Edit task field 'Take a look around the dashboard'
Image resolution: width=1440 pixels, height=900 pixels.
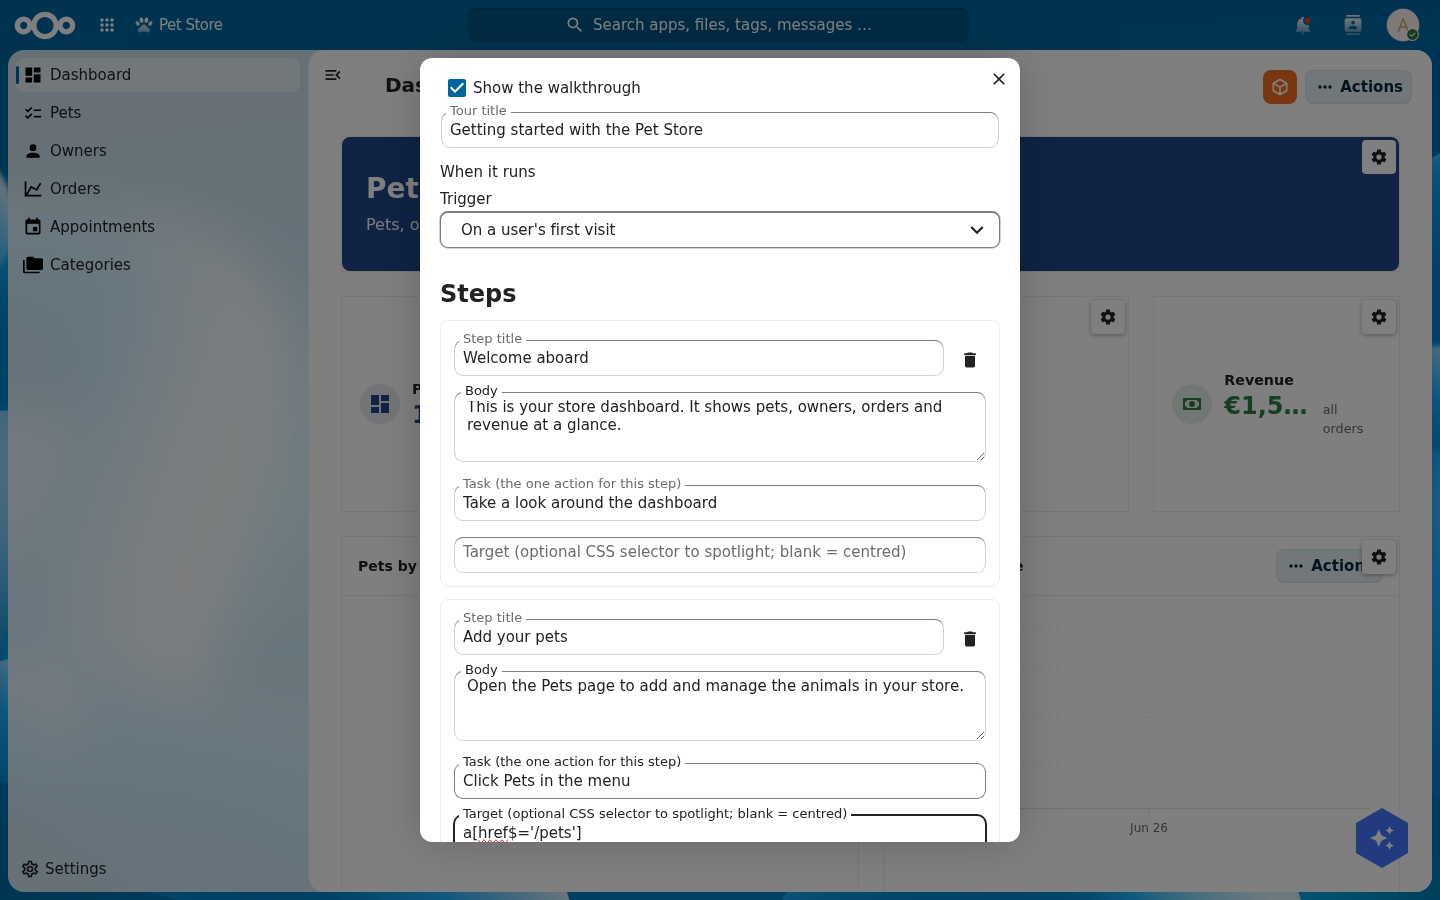point(720,503)
